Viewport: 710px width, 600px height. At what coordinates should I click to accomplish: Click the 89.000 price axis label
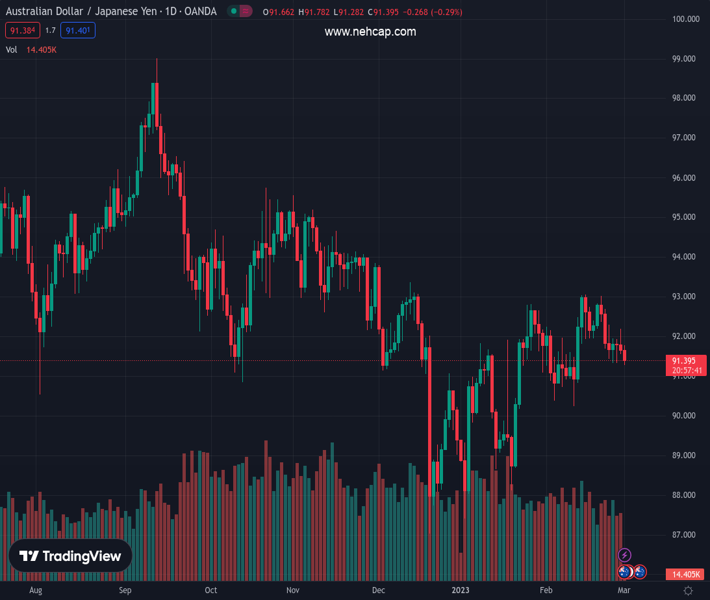coord(684,456)
